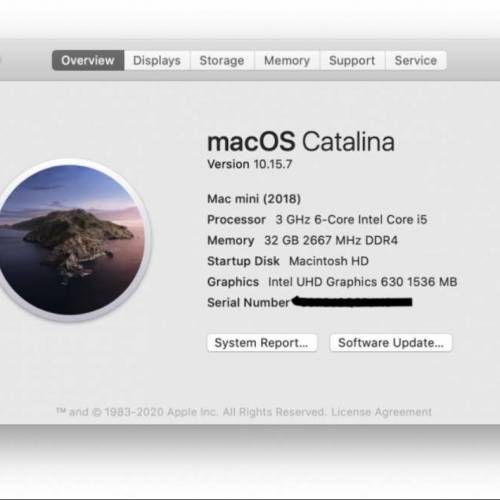The width and height of the screenshot is (500, 500).
Task: Click Intel UHD Graphics 630 1536 MB text
Action: pyautogui.click(x=363, y=282)
